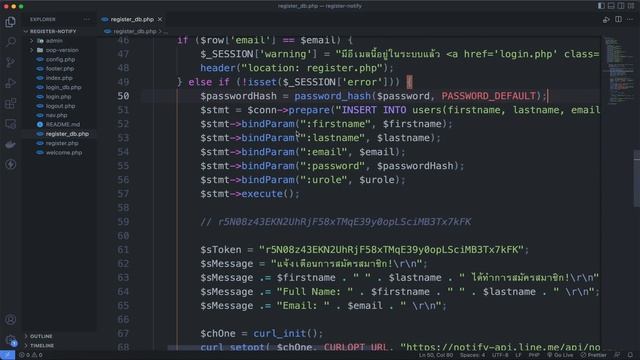640x360 pixels.
Task: Open nav.php in the explorer
Action: [x=56, y=115]
